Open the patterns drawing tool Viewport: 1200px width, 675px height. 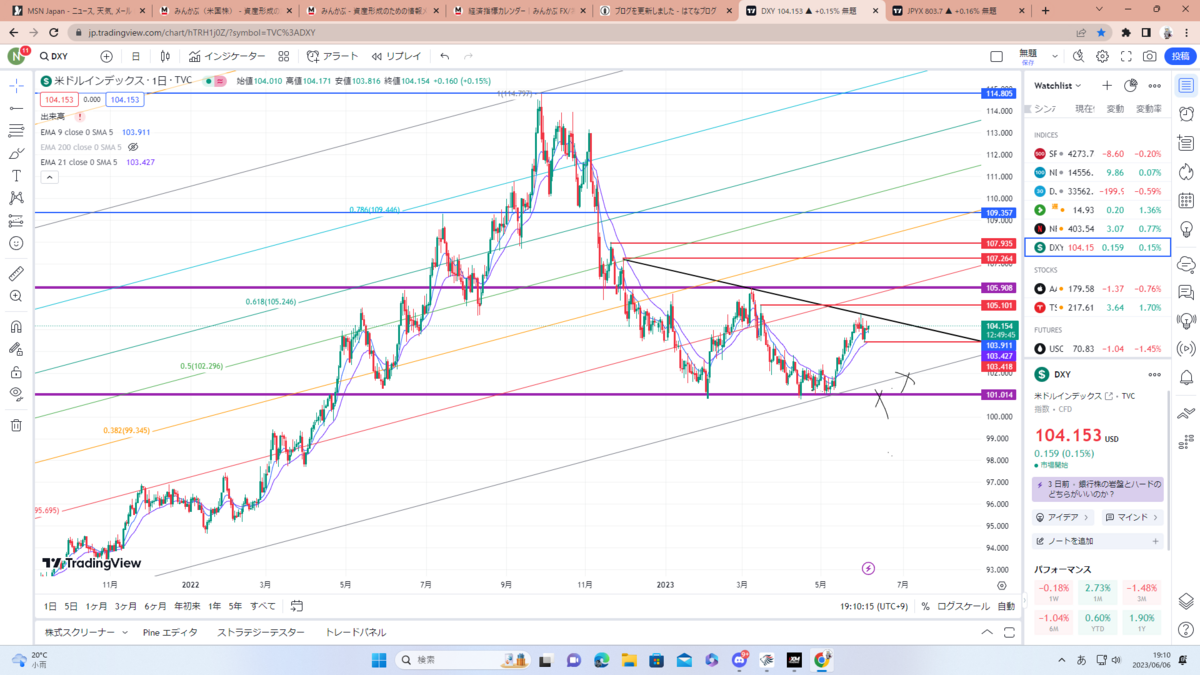tap(16, 198)
